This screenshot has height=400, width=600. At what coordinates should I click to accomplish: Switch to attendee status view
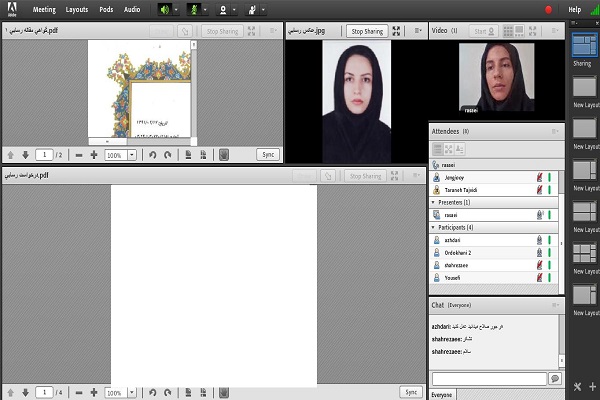pos(460,149)
